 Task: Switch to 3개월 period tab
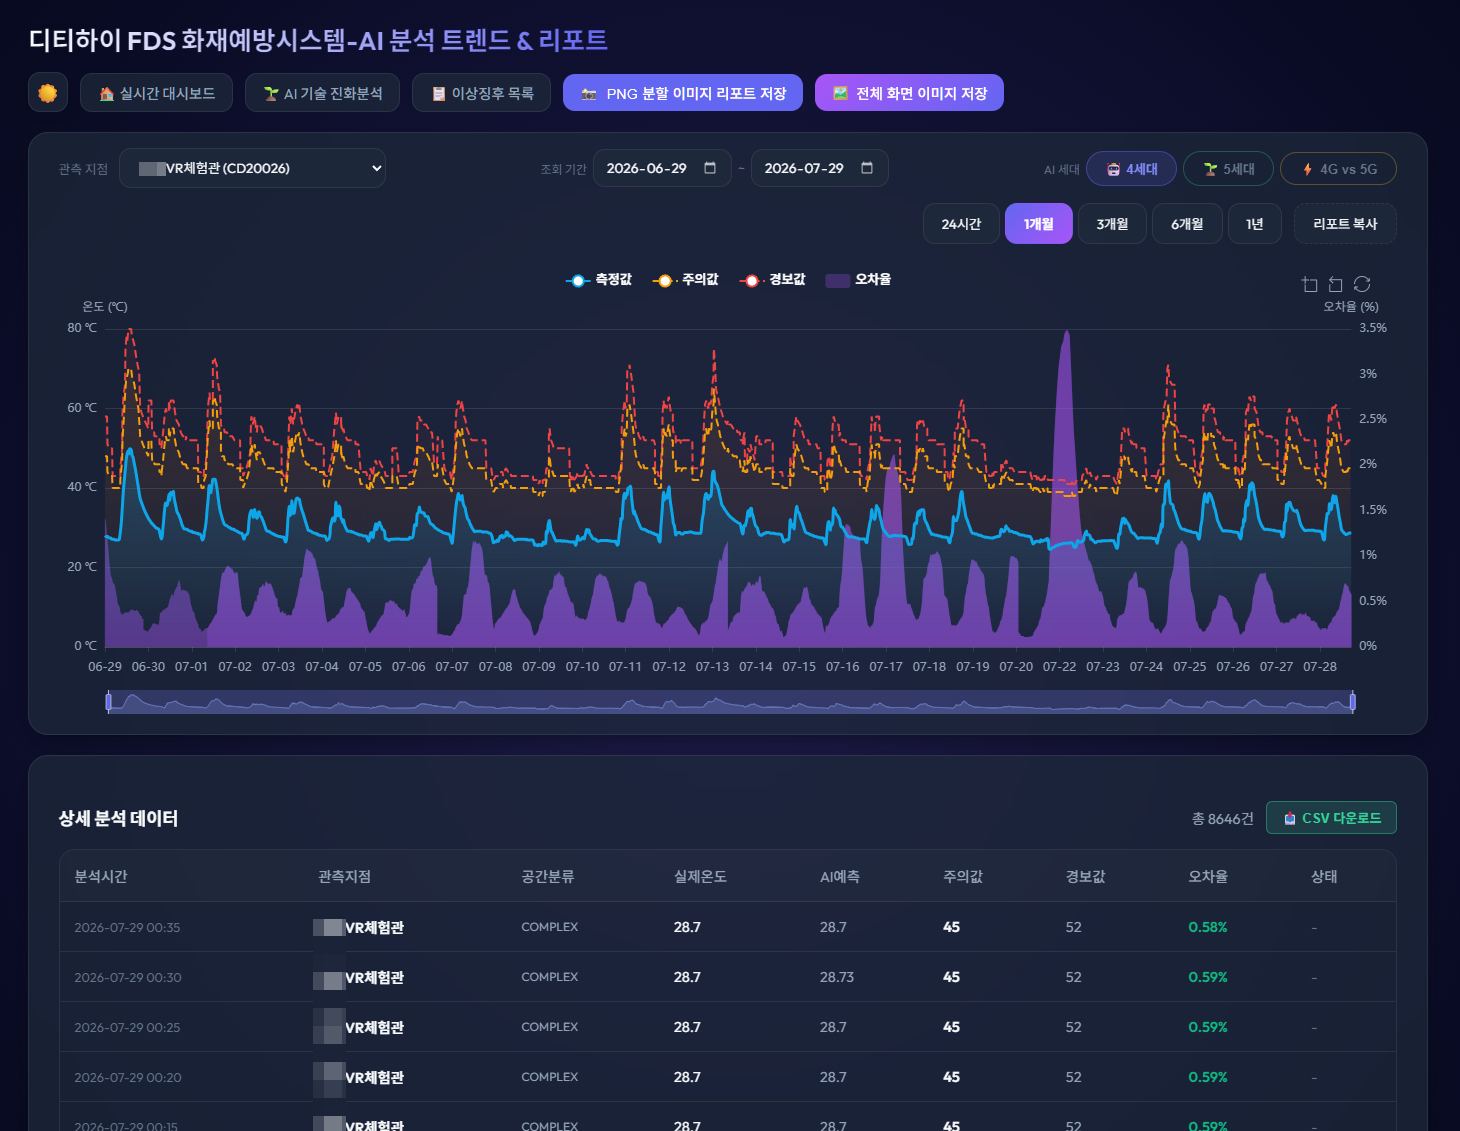click(x=1112, y=224)
